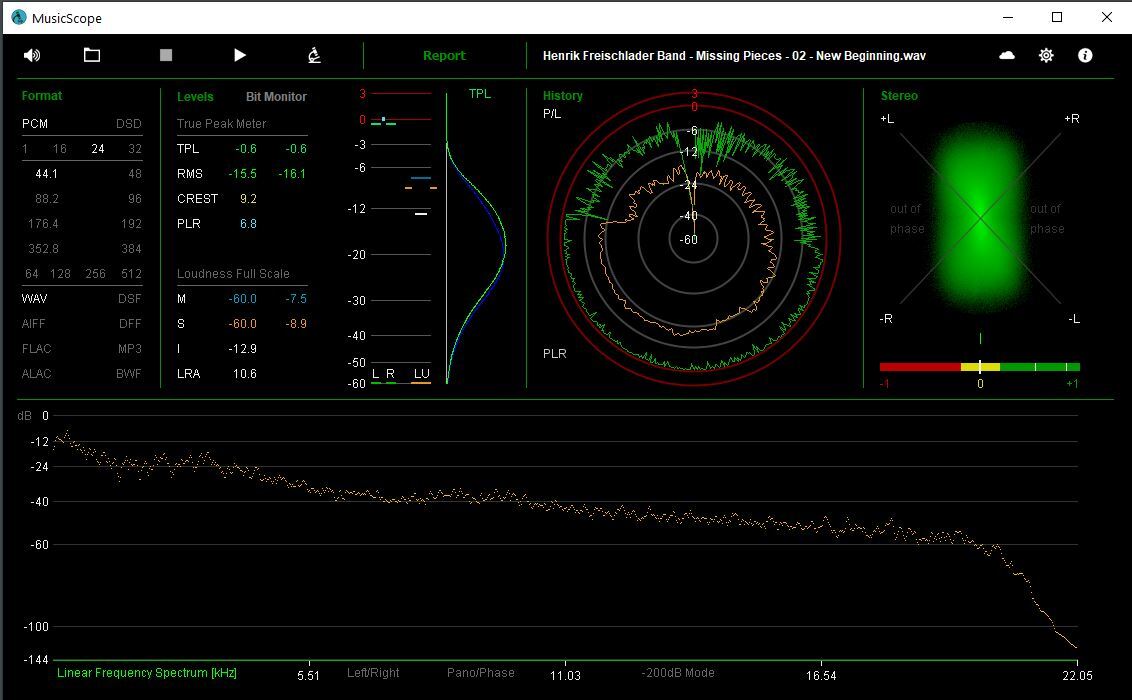1132x700 pixels.
Task: Select the LU indicator under the meter
Action: point(421,374)
